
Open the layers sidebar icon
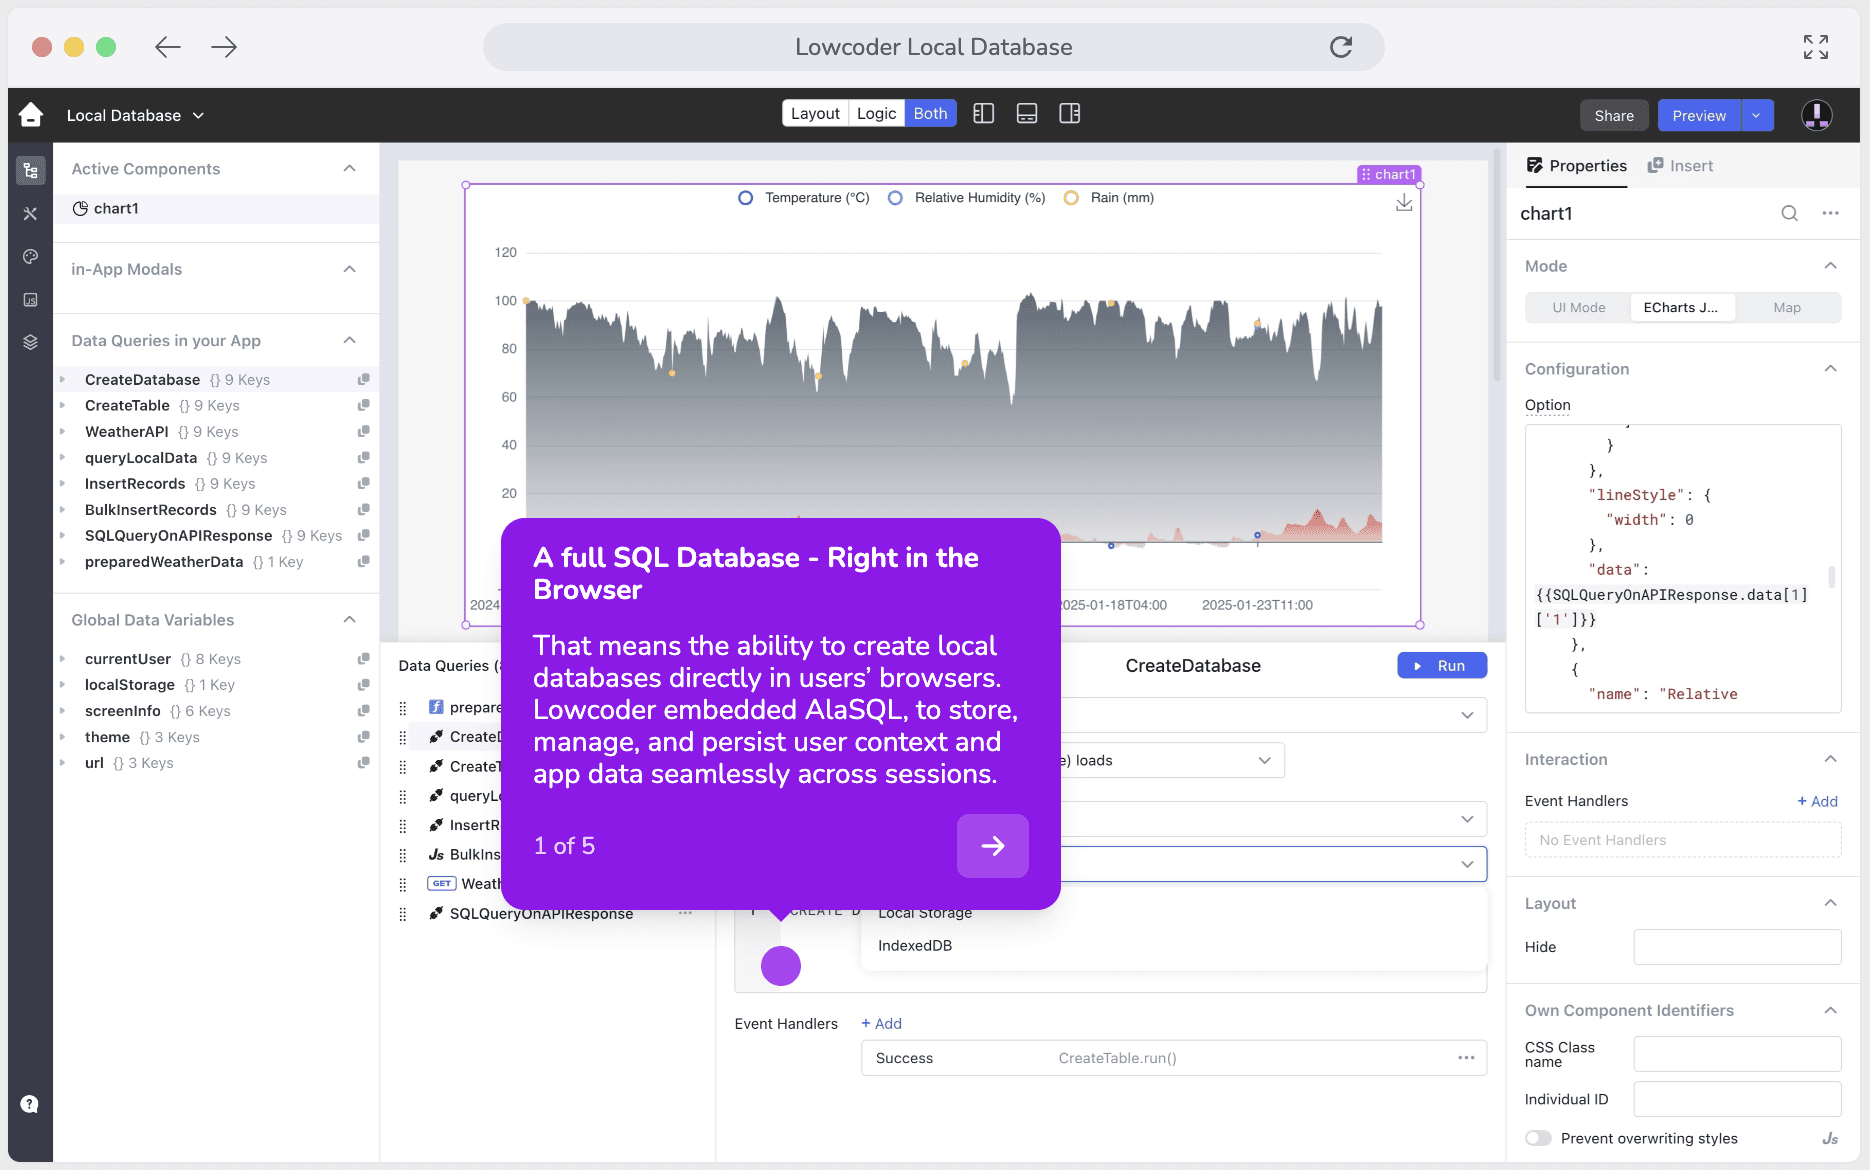pos(30,342)
